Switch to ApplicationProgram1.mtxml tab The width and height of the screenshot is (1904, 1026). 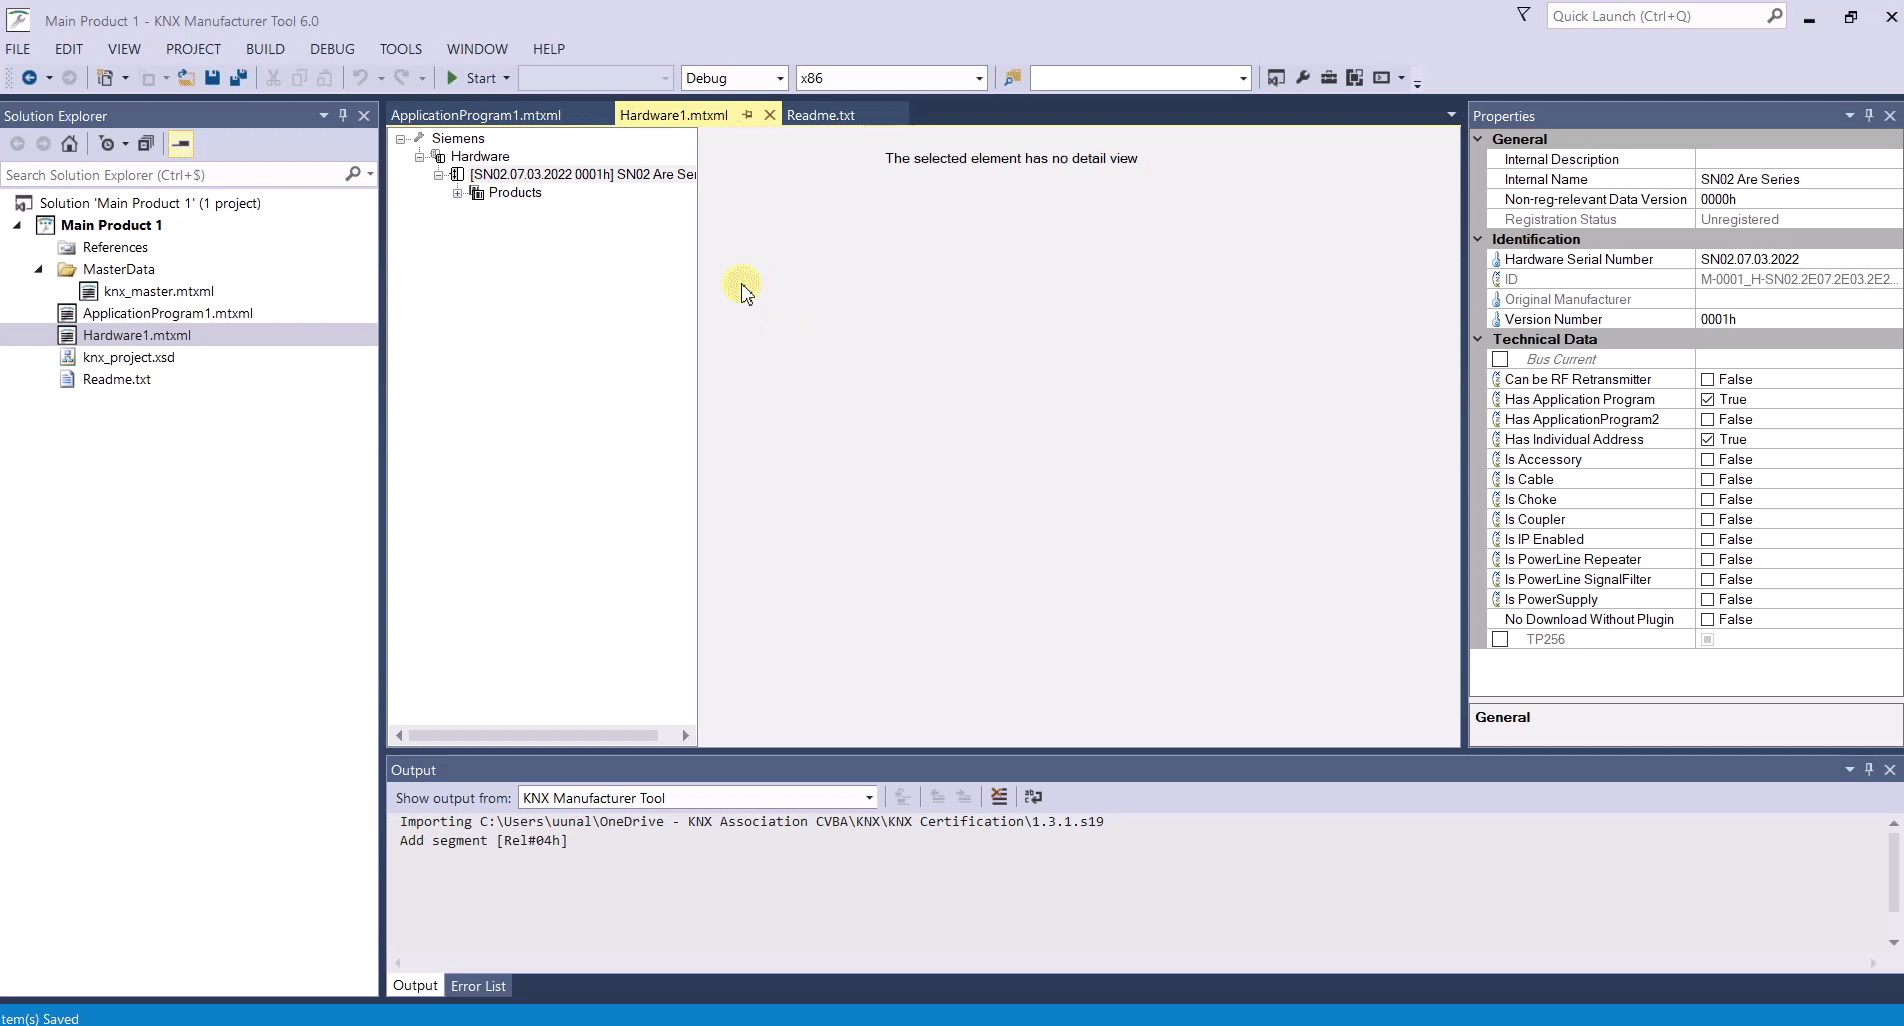(476, 115)
